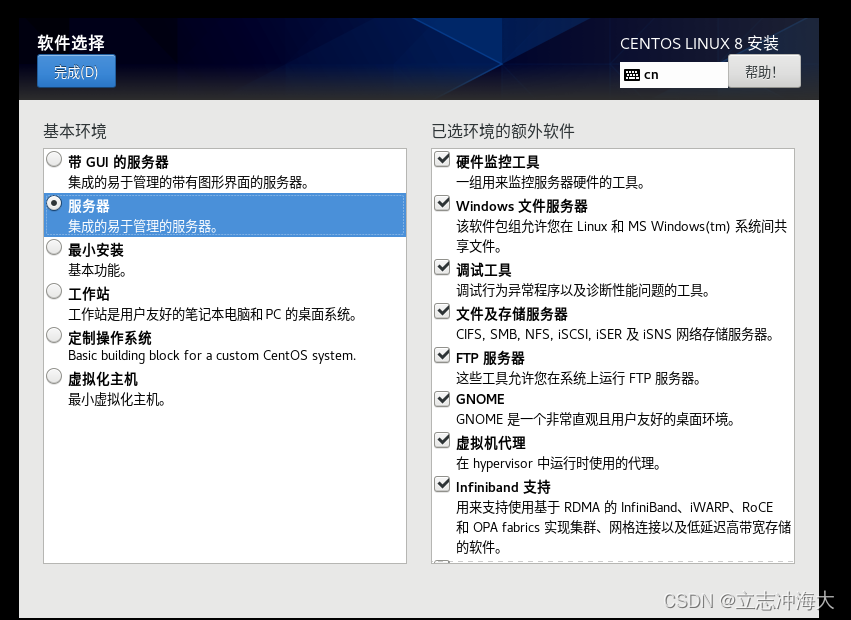
Task: Uncheck the GNOME desktop checkbox
Action: click(442, 399)
